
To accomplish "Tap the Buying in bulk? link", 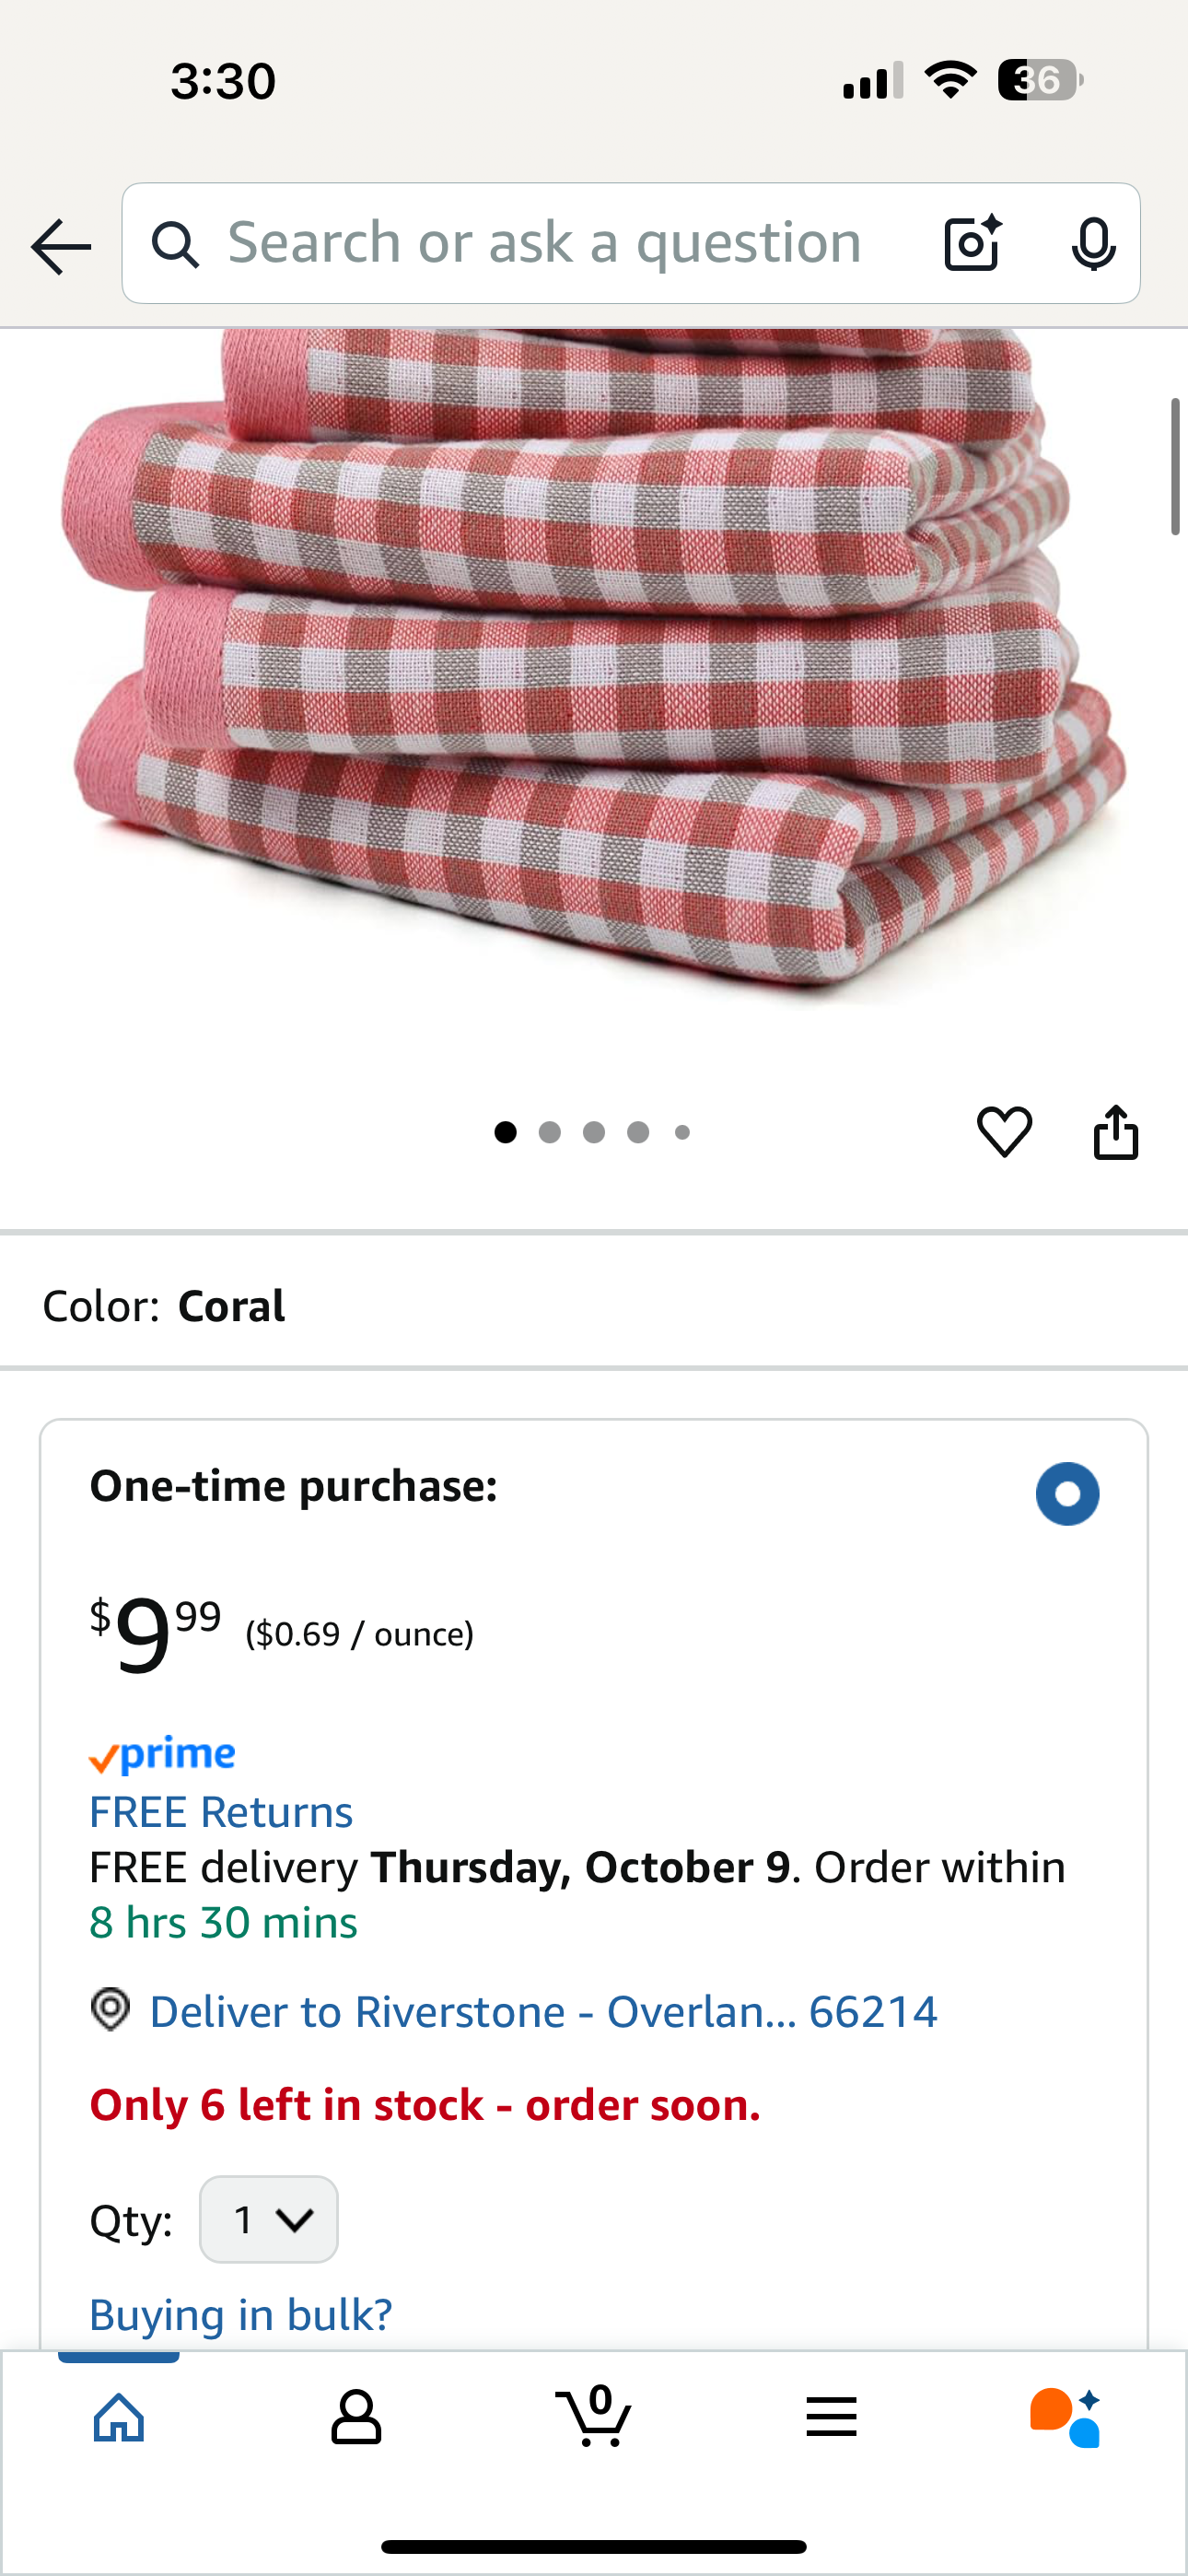I will coord(241,2314).
